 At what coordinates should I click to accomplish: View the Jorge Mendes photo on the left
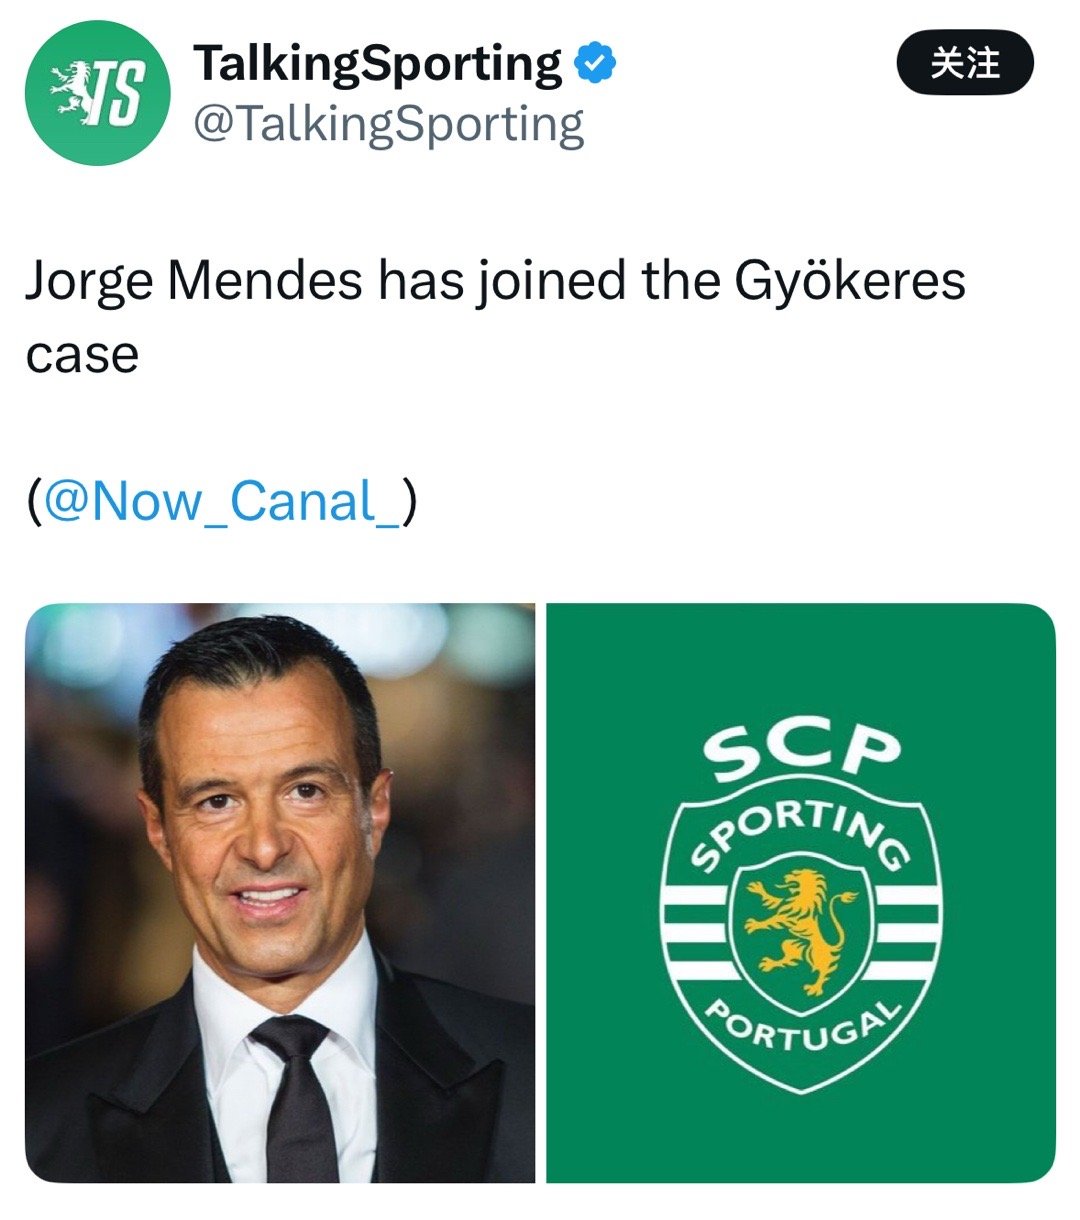280,893
